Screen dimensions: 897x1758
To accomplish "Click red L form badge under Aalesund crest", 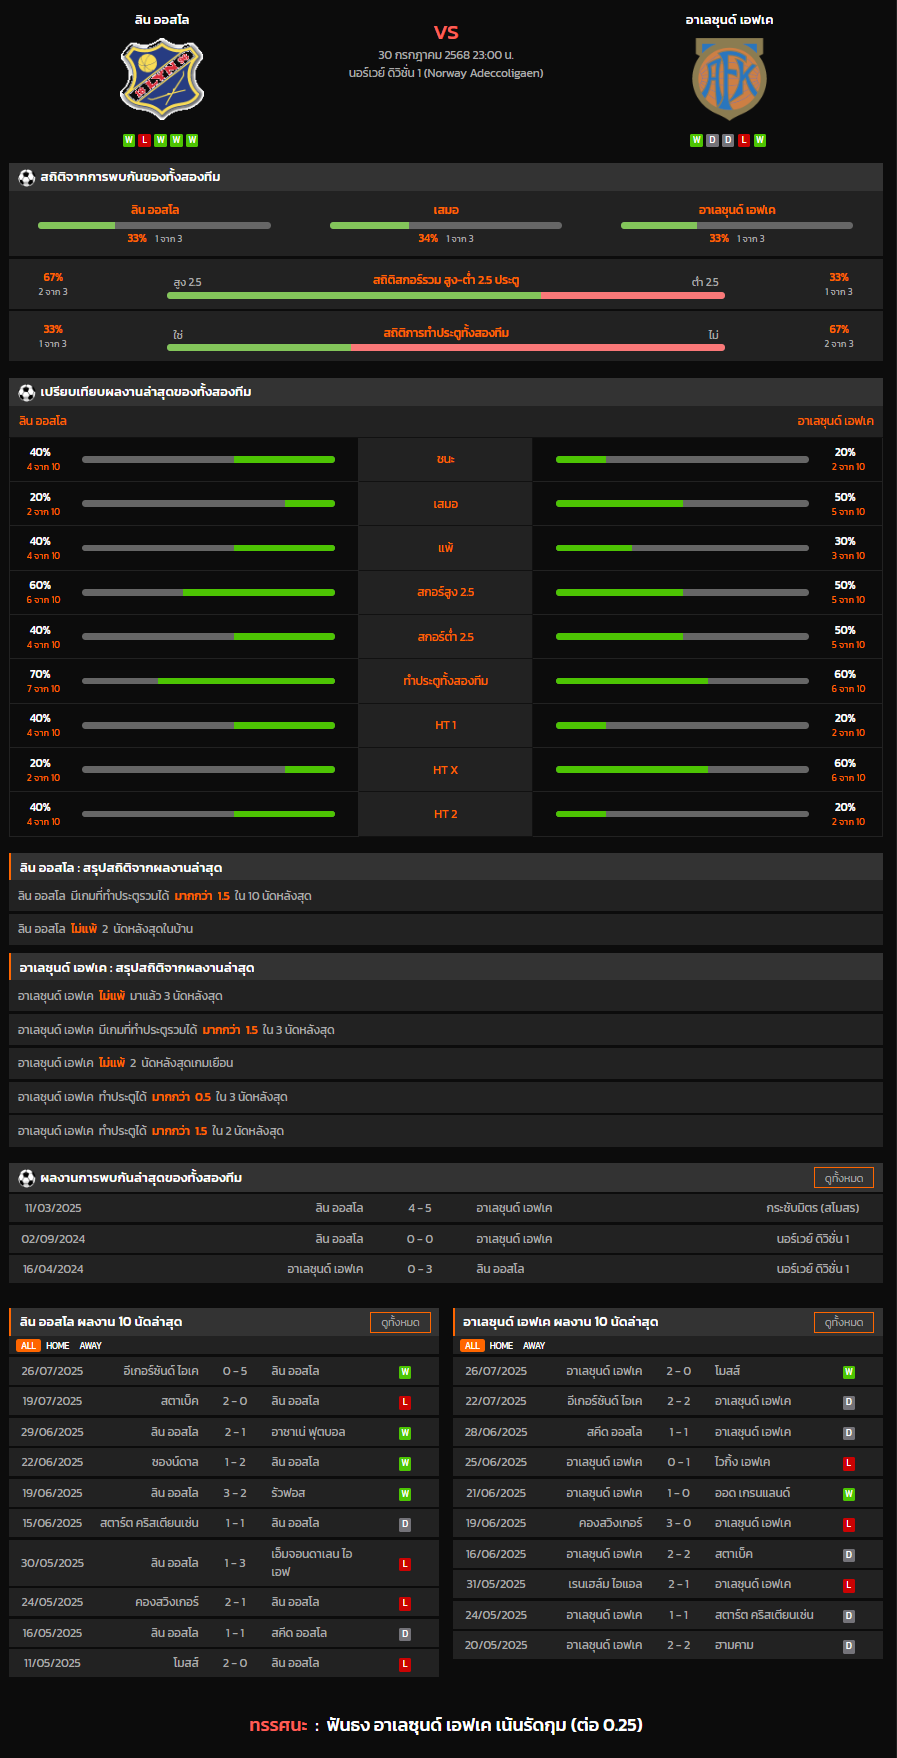I will pyautogui.click(x=744, y=140).
